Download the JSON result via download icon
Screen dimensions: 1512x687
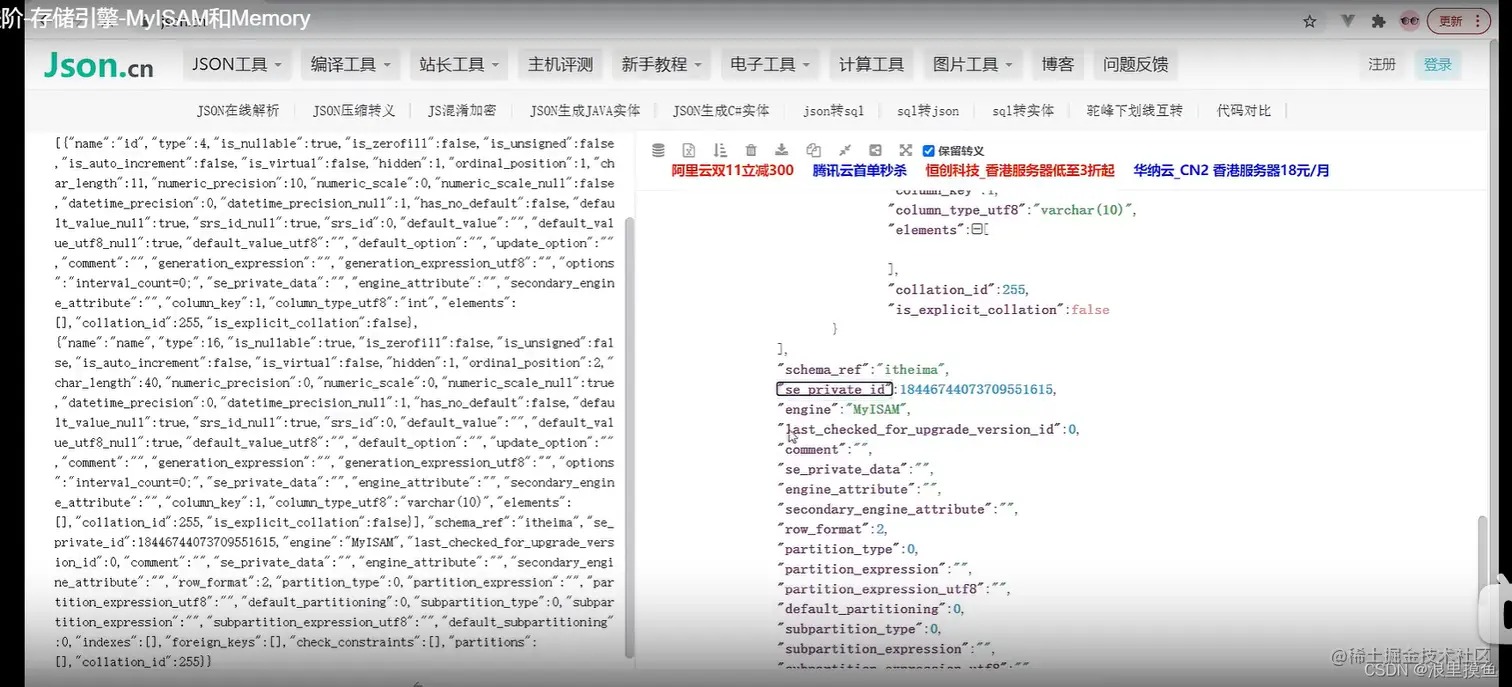coord(782,149)
